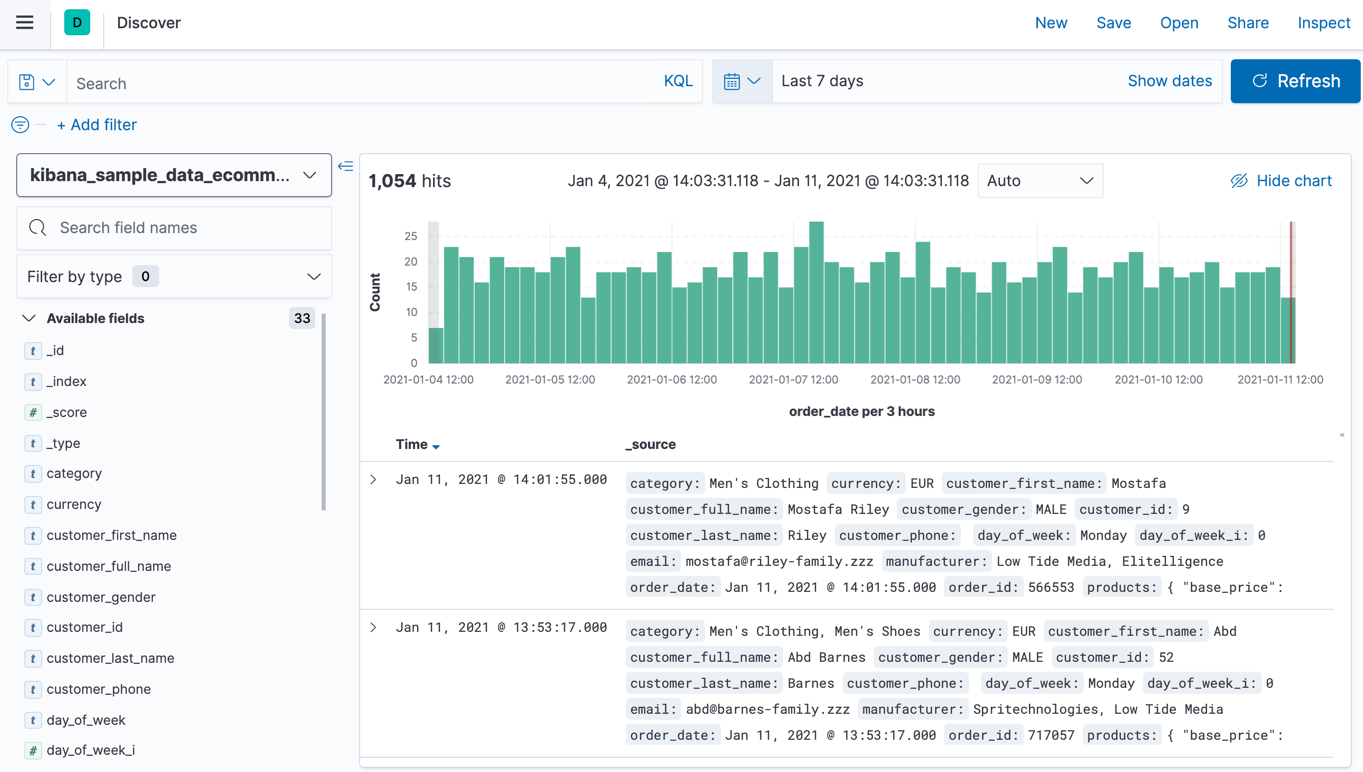Open the Auto interval dropdown

click(1040, 181)
